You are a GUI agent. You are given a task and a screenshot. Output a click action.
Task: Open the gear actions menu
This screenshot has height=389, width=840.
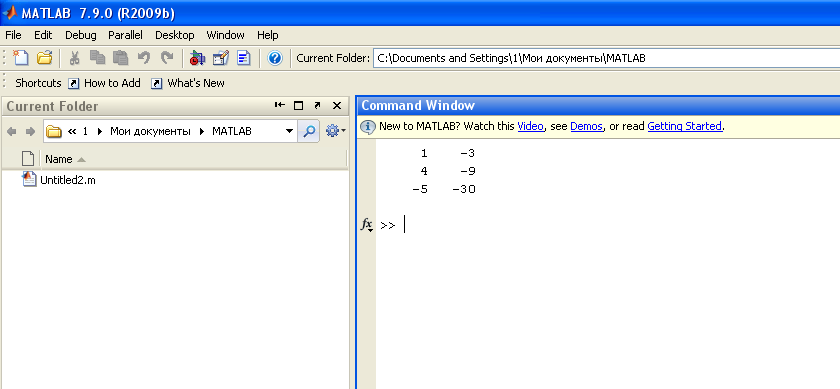click(x=335, y=131)
